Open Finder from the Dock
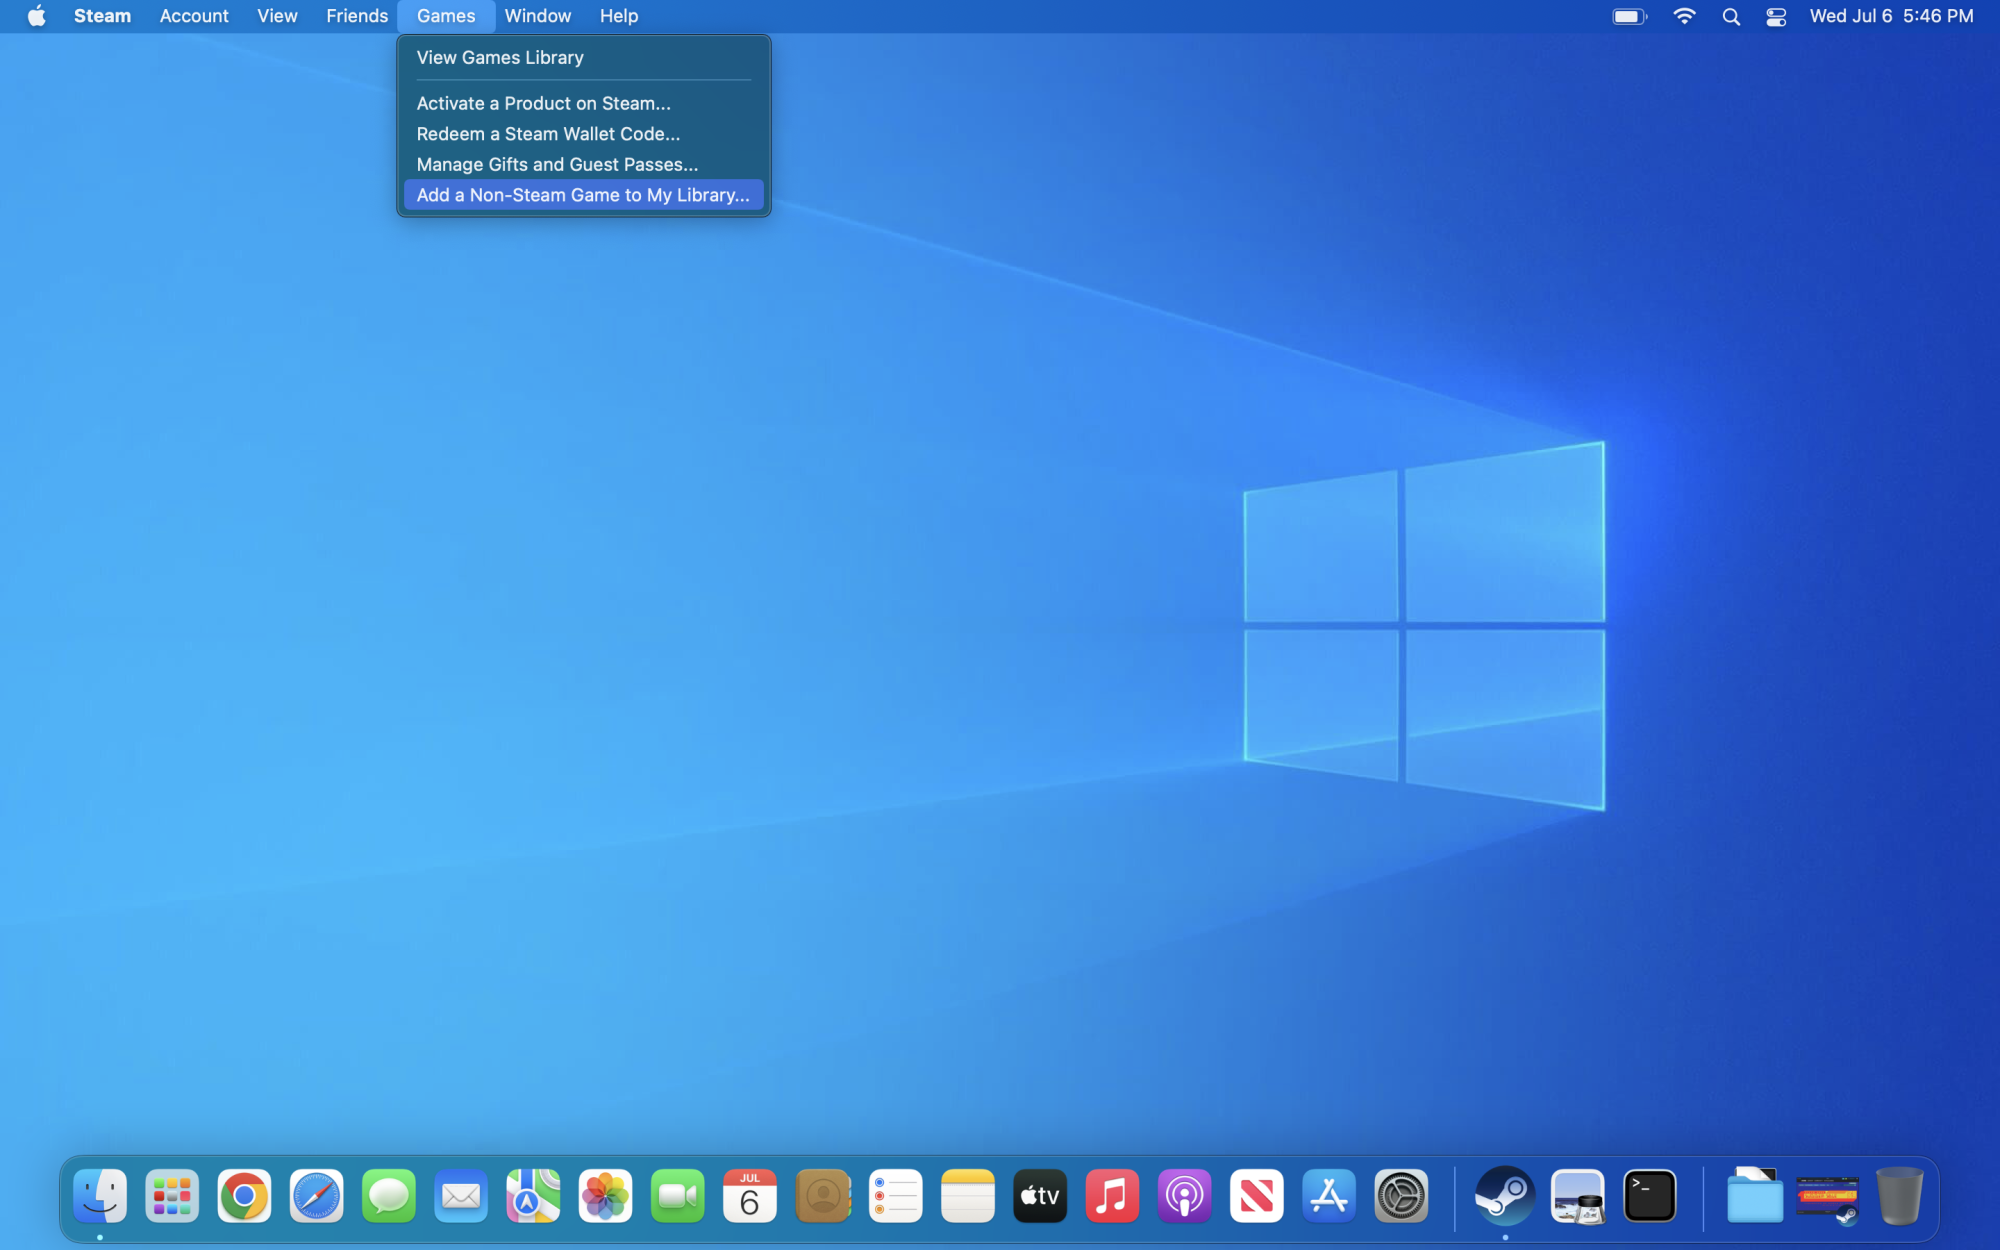Screen dimensions: 2000x1250 coord(100,1196)
